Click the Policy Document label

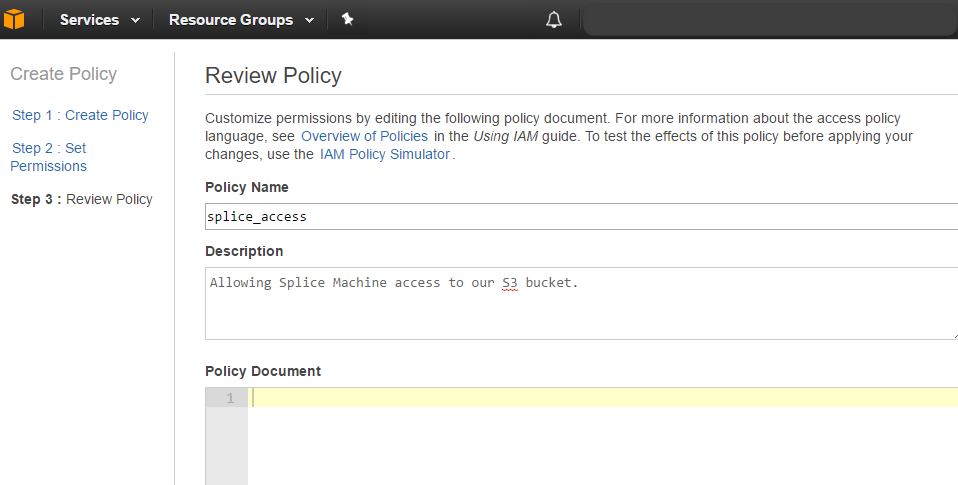(263, 371)
